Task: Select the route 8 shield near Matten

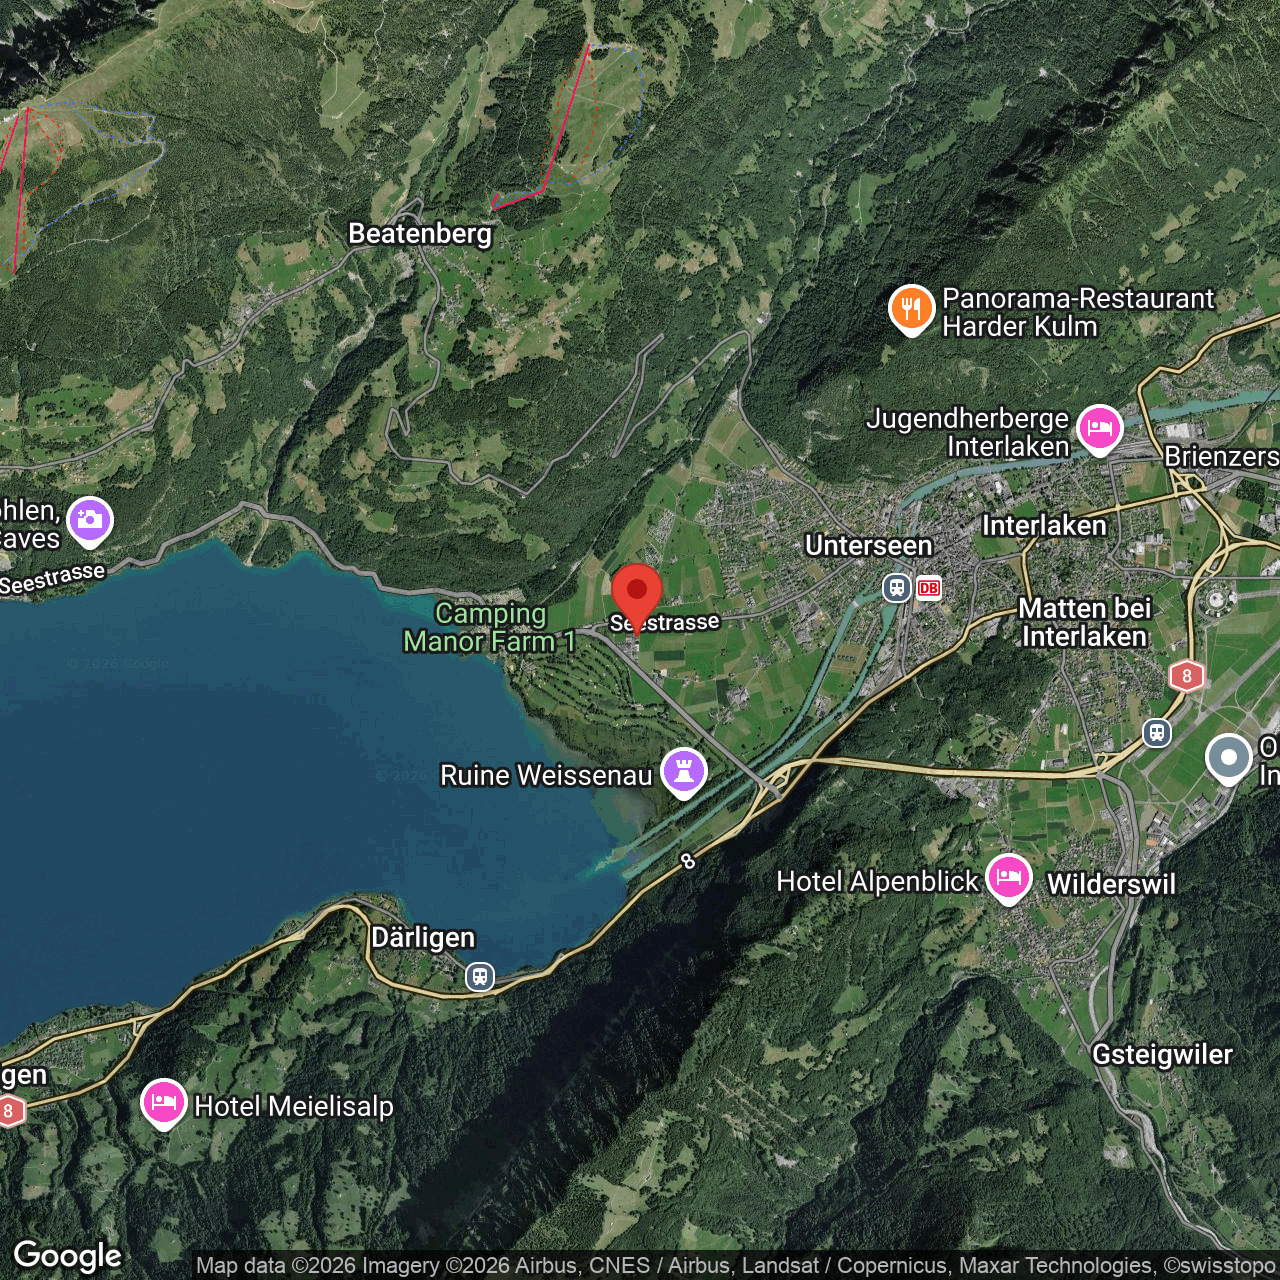Action: 1187,676
